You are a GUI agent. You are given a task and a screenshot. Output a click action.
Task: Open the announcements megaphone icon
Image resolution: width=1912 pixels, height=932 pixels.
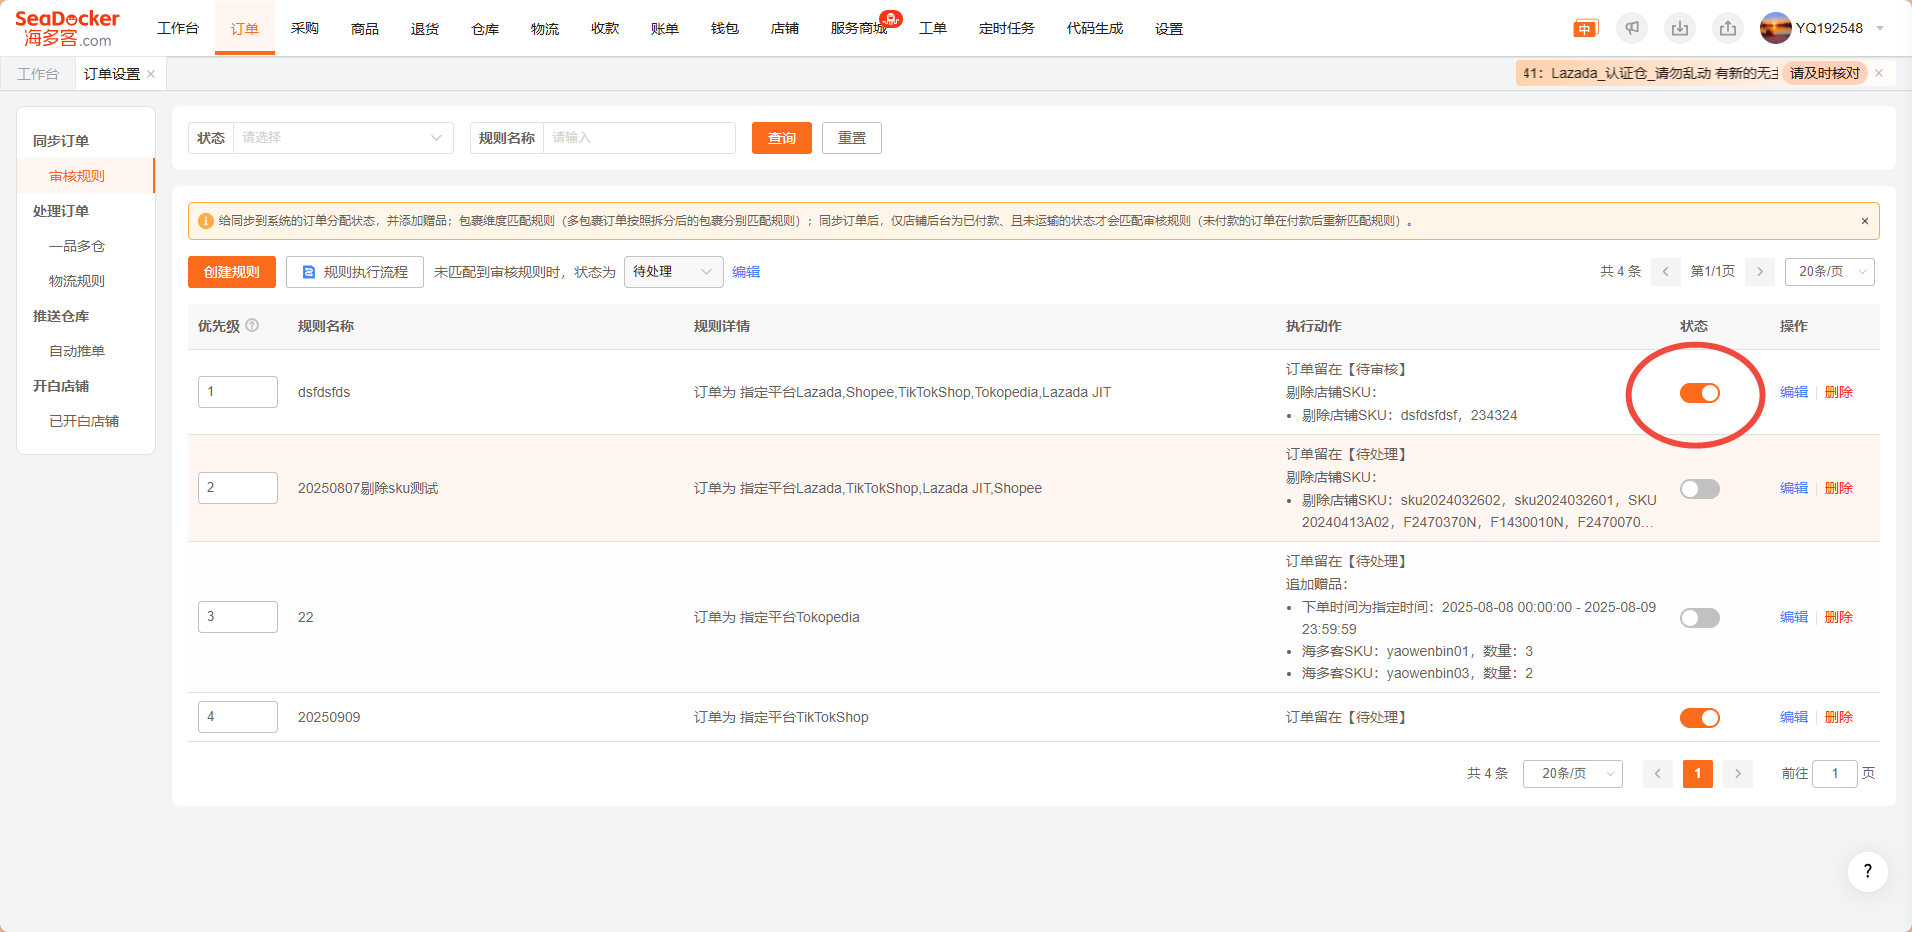coord(1632,29)
